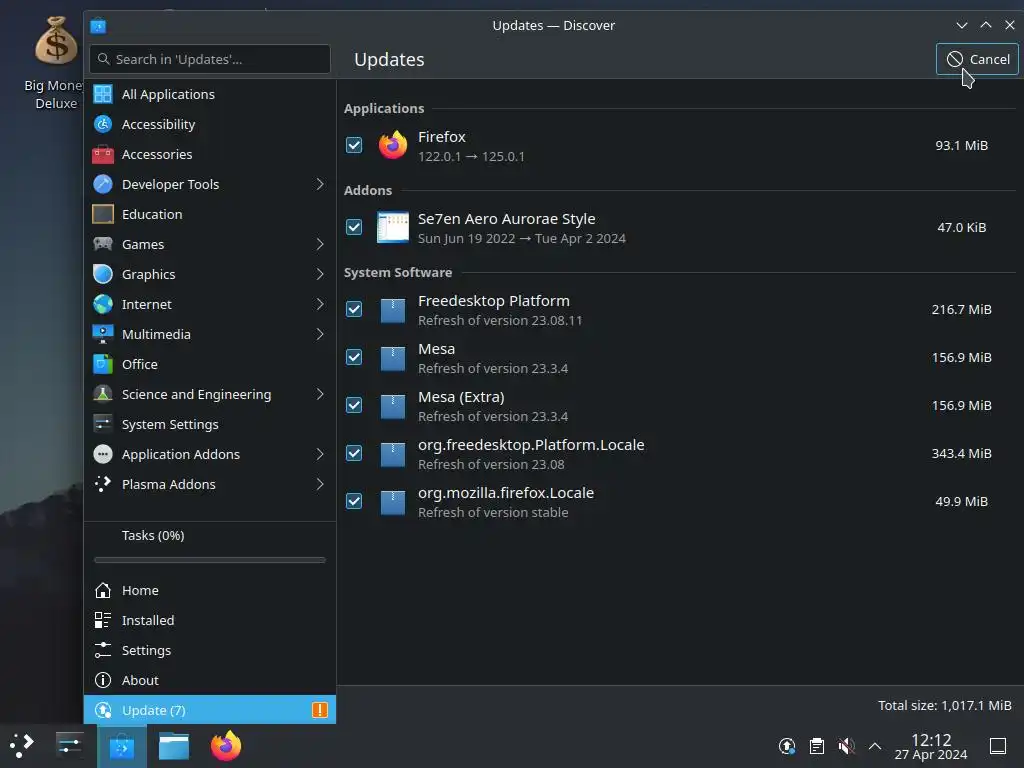Expand the Plasma Addons arrow
The image size is (1024, 768).
coord(320,485)
